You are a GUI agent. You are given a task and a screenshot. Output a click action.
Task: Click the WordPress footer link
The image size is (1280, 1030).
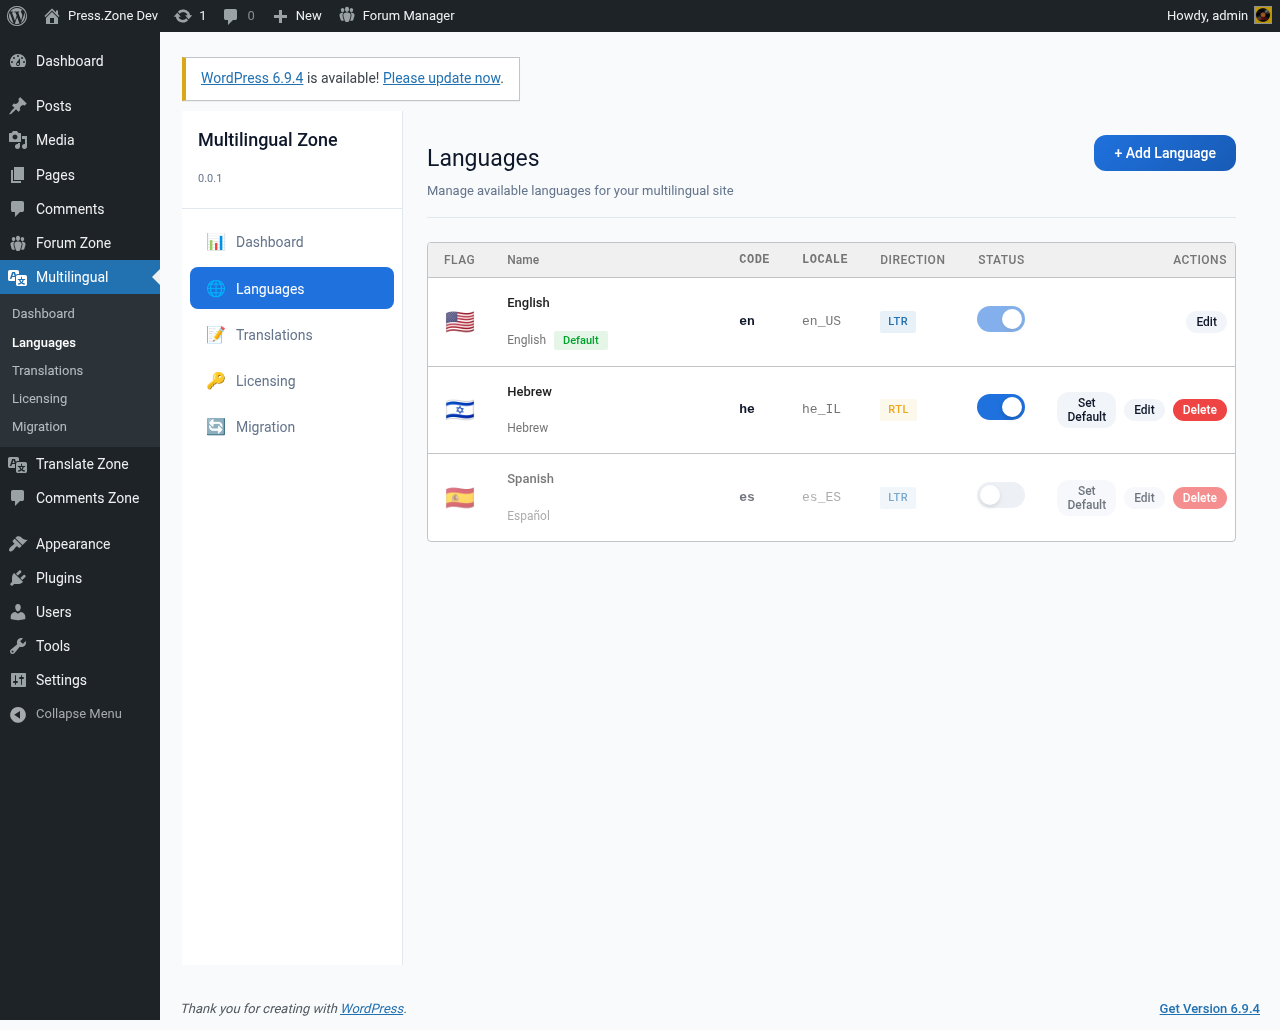[x=372, y=1008]
